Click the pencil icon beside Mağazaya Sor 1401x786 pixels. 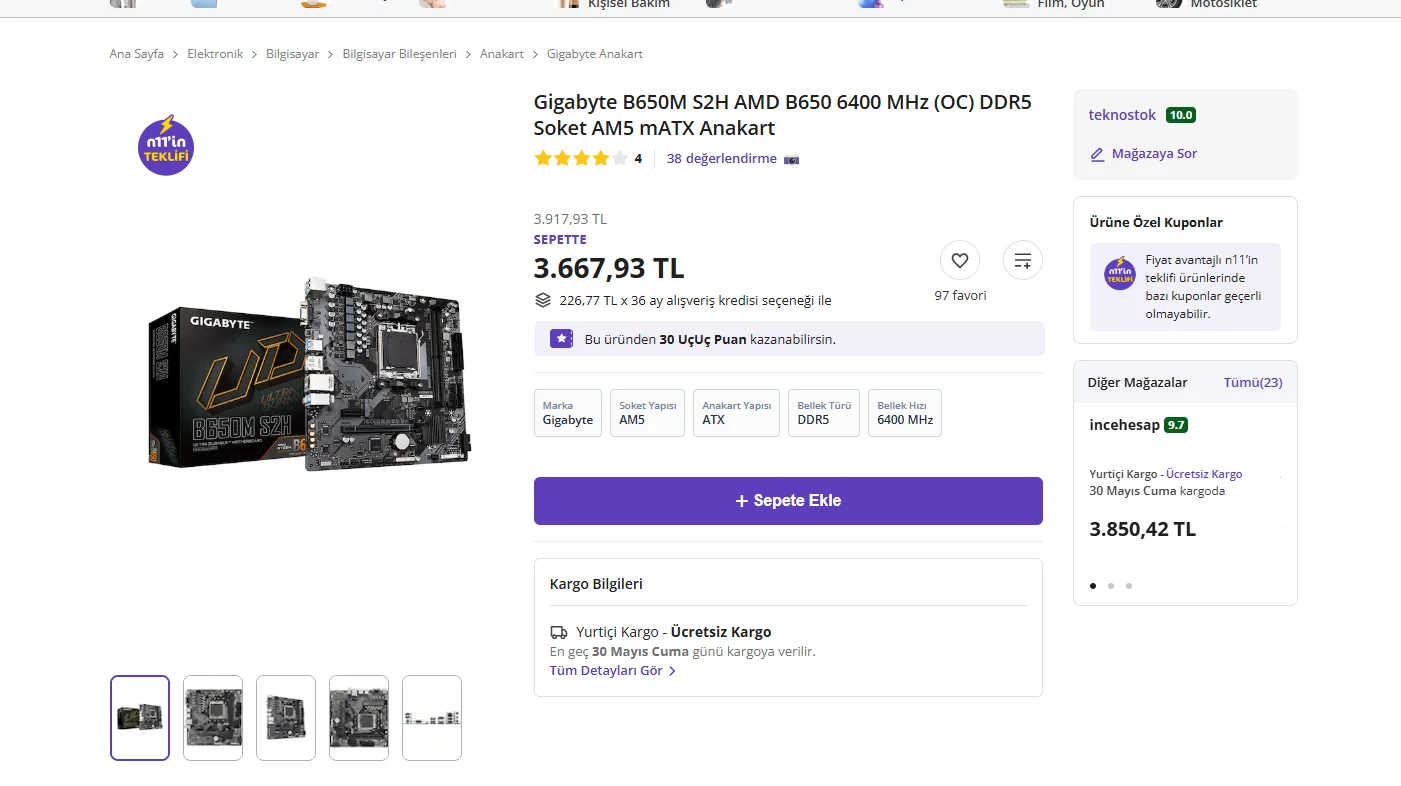pyautogui.click(x=1097, y=154)
